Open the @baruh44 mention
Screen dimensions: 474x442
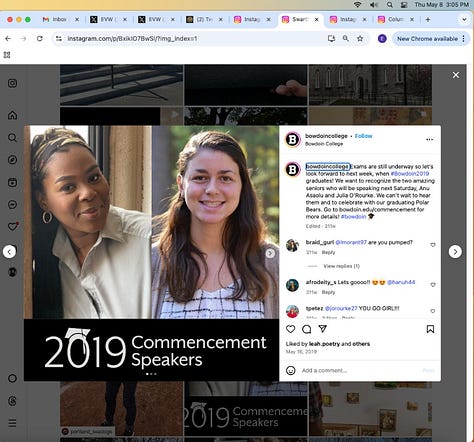[x=401, y=282]
